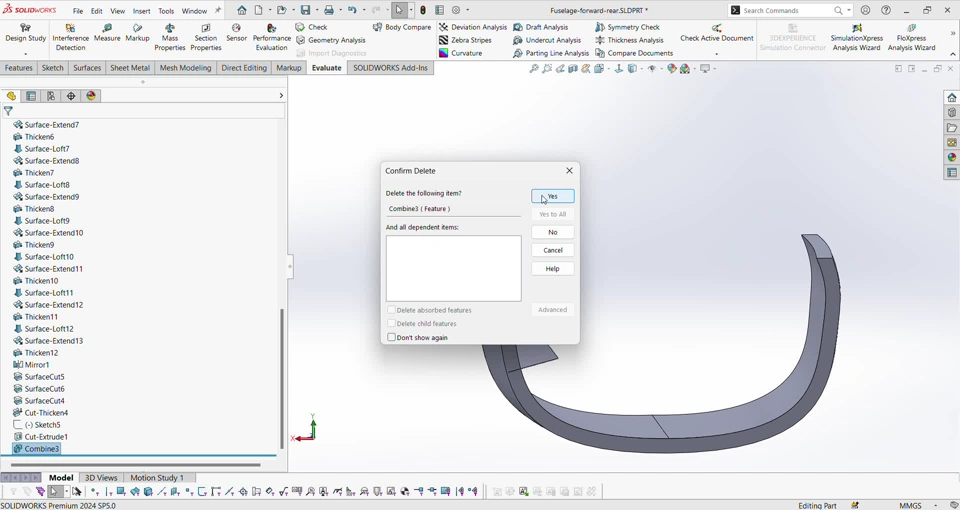960x510 pixels.
Task: Open the Insert menu
Action: click(x=141, y=11)
